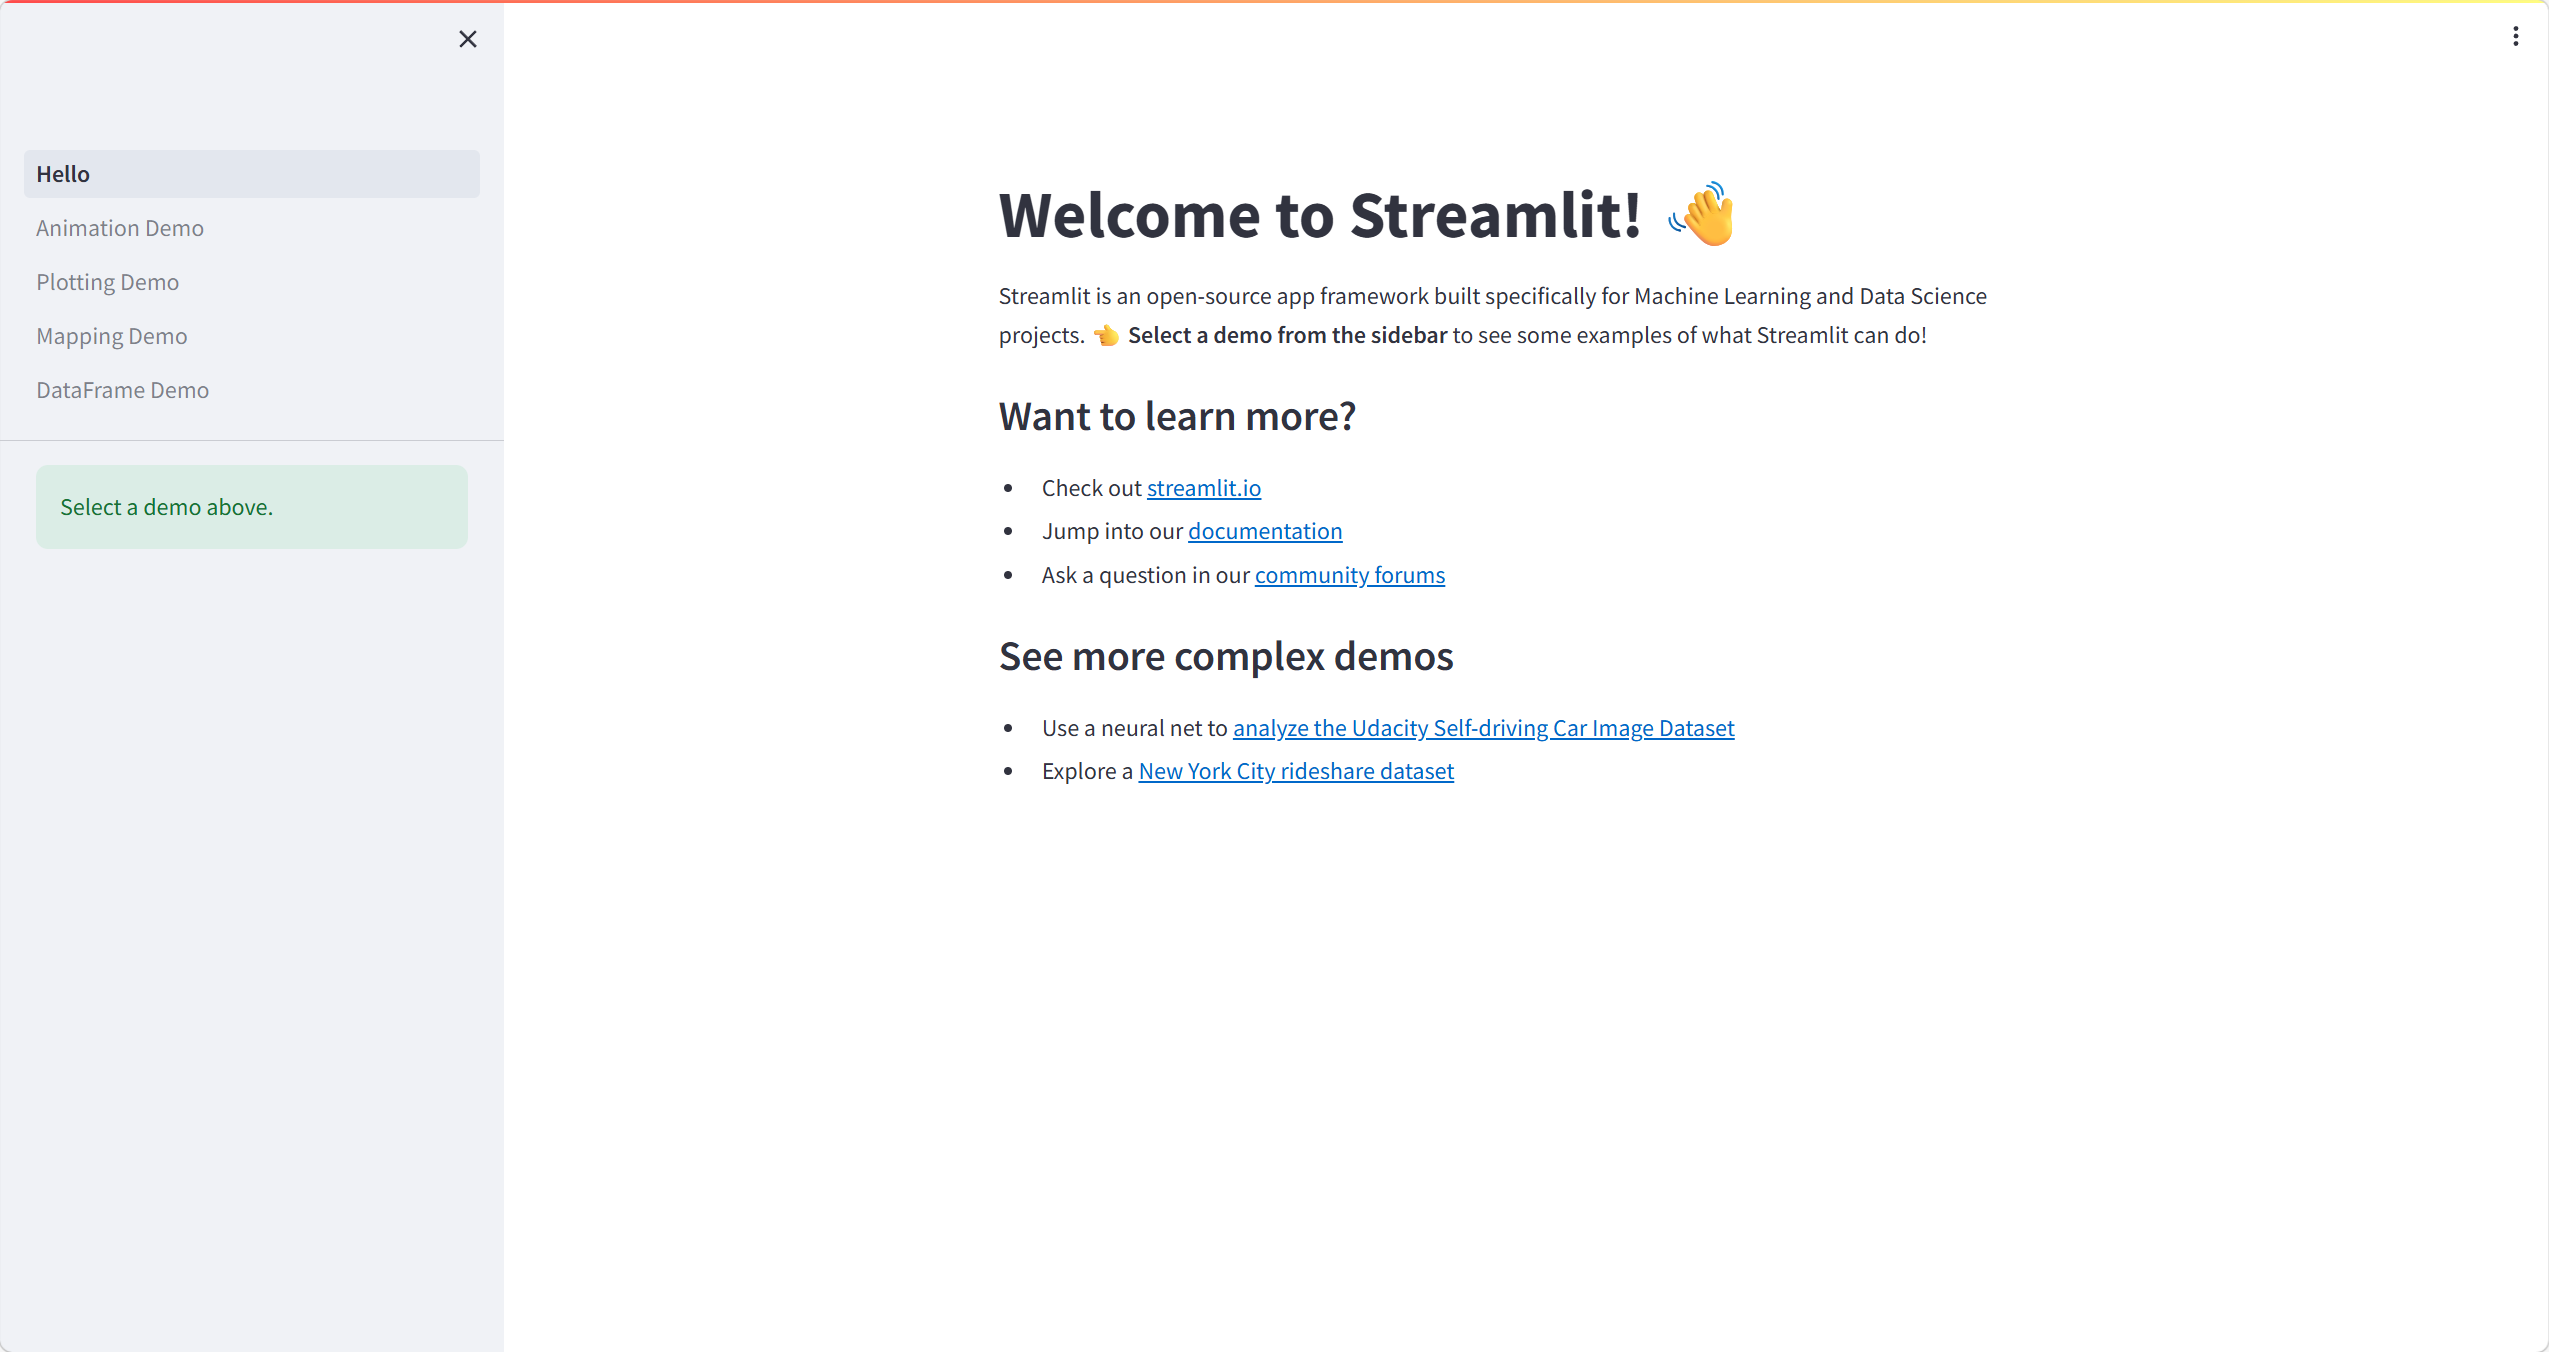Click the Welcome to Streamlit heading
The width and height of the screenshot is (2549, 1352).
(x=1319, y=215)
